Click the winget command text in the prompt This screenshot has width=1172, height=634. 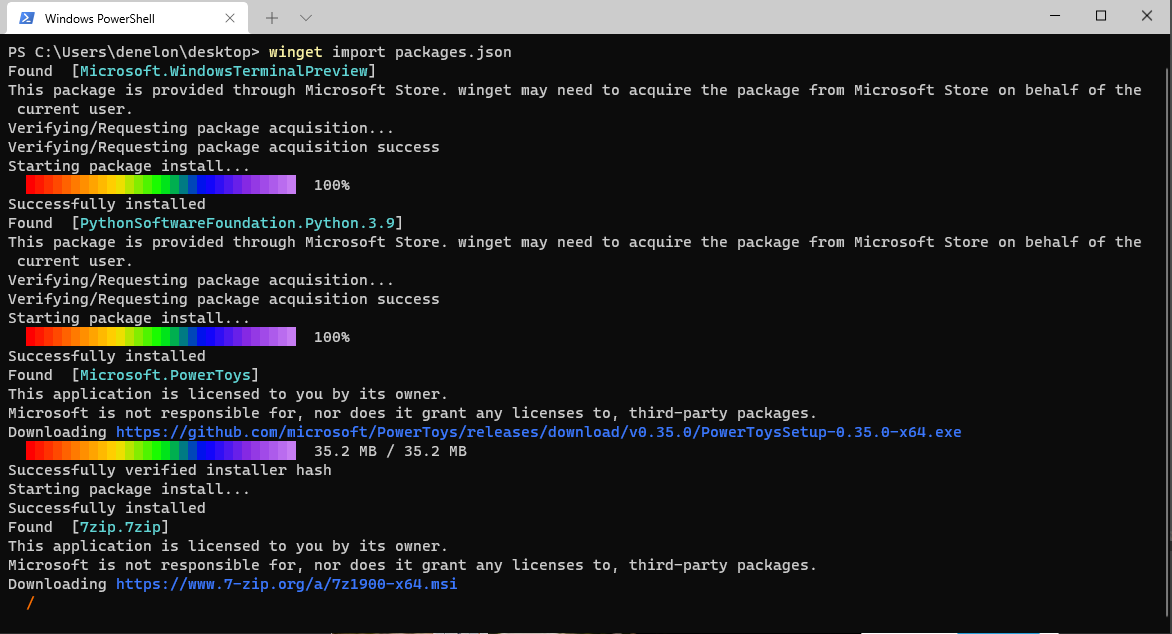pyautogui.click(x=296, y=51)
